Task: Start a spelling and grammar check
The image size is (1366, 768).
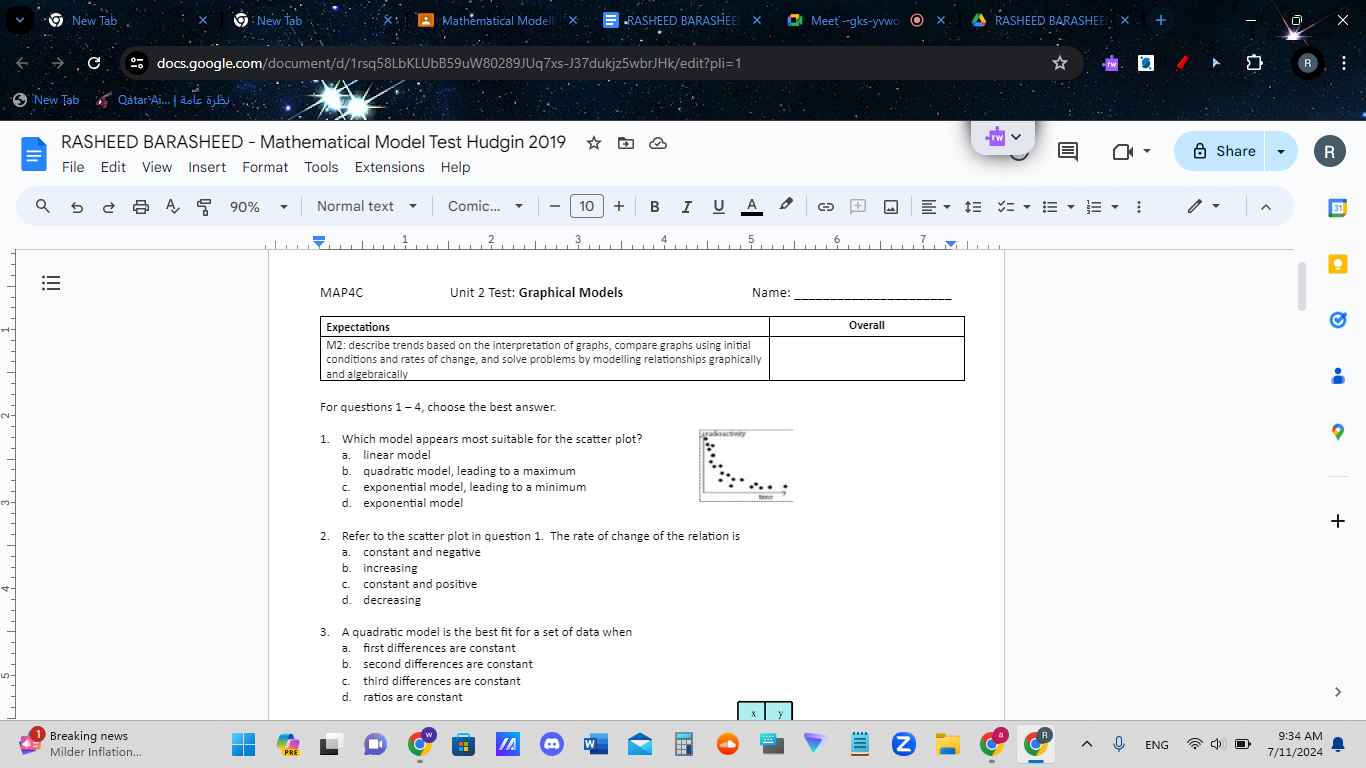Action: click(172, 206)
